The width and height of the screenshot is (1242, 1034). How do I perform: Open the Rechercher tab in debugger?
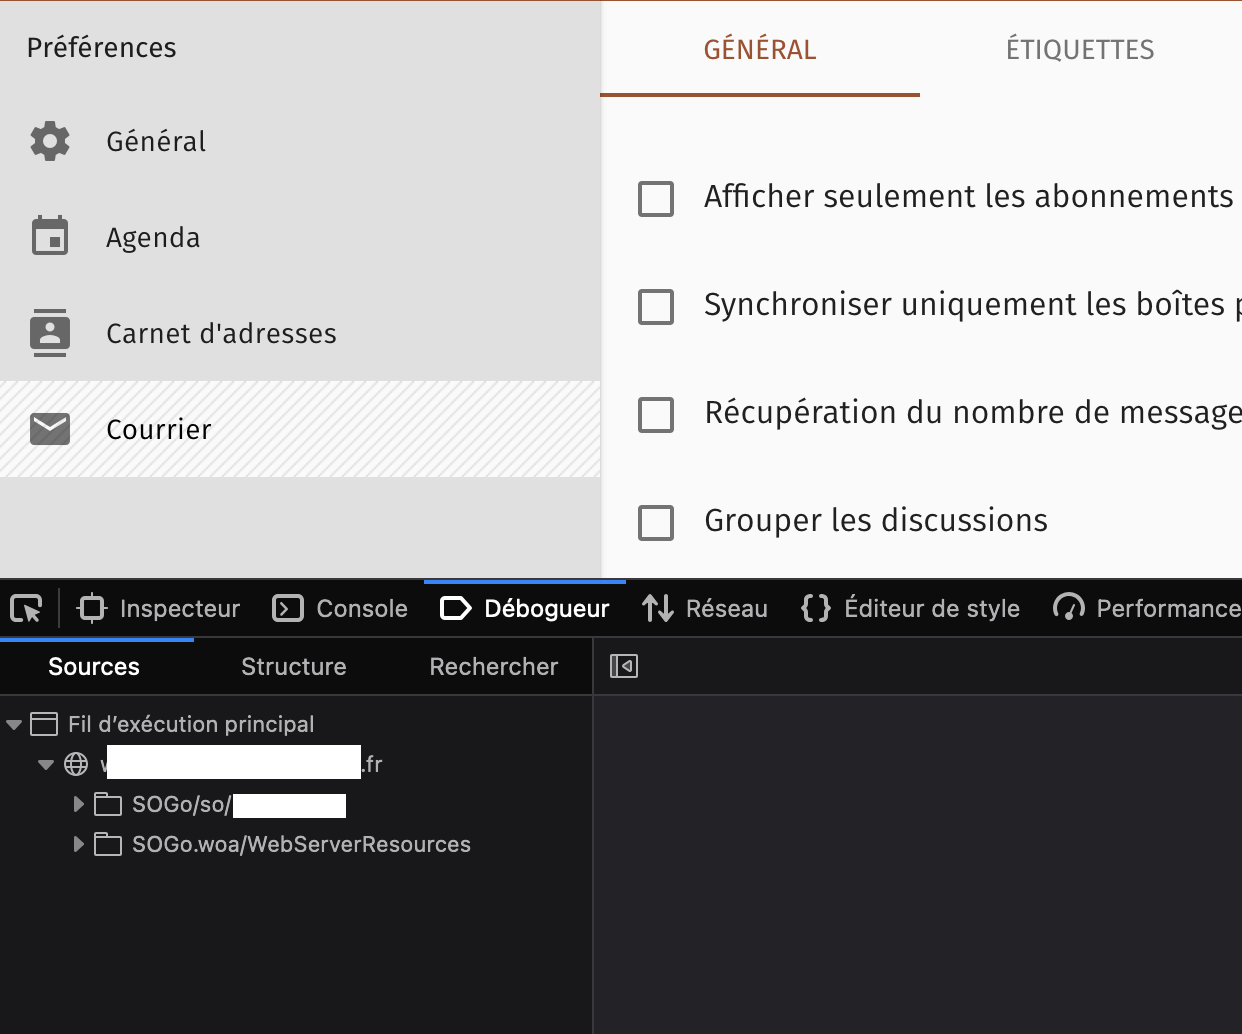click(493, 667)
